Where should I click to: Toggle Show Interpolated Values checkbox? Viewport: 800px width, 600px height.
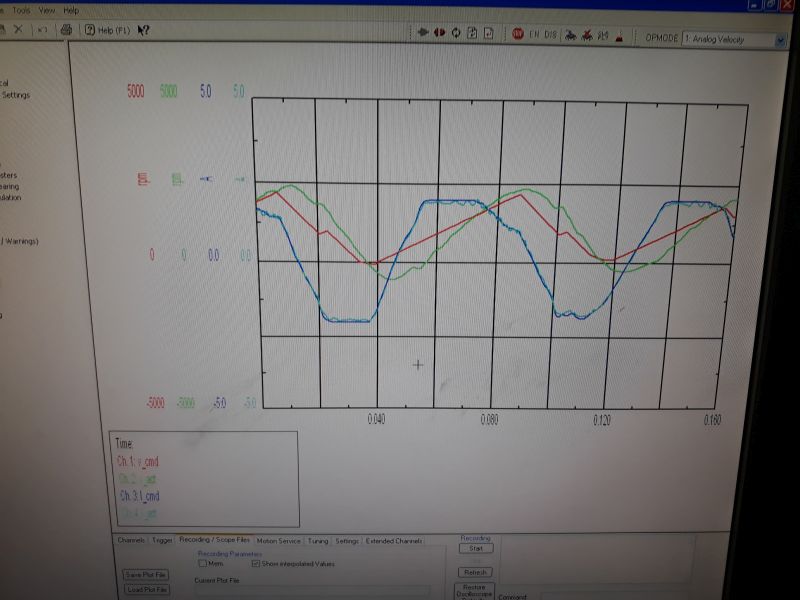pos(256,563)
